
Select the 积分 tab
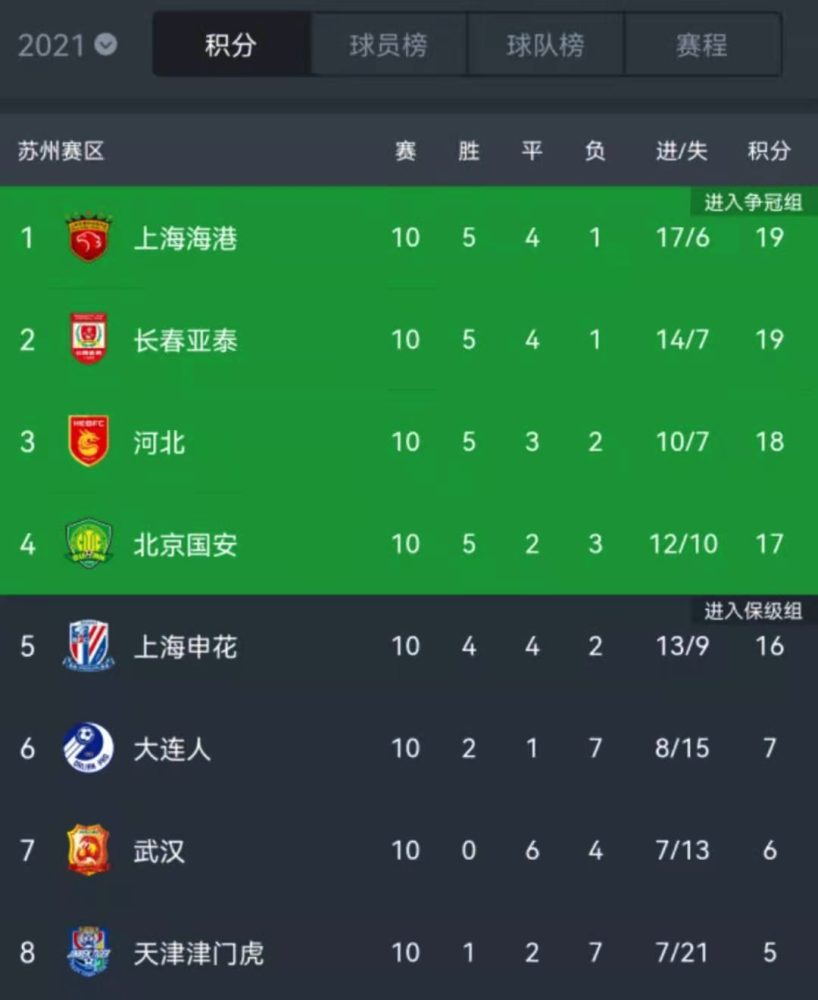(x=231, y=45)
